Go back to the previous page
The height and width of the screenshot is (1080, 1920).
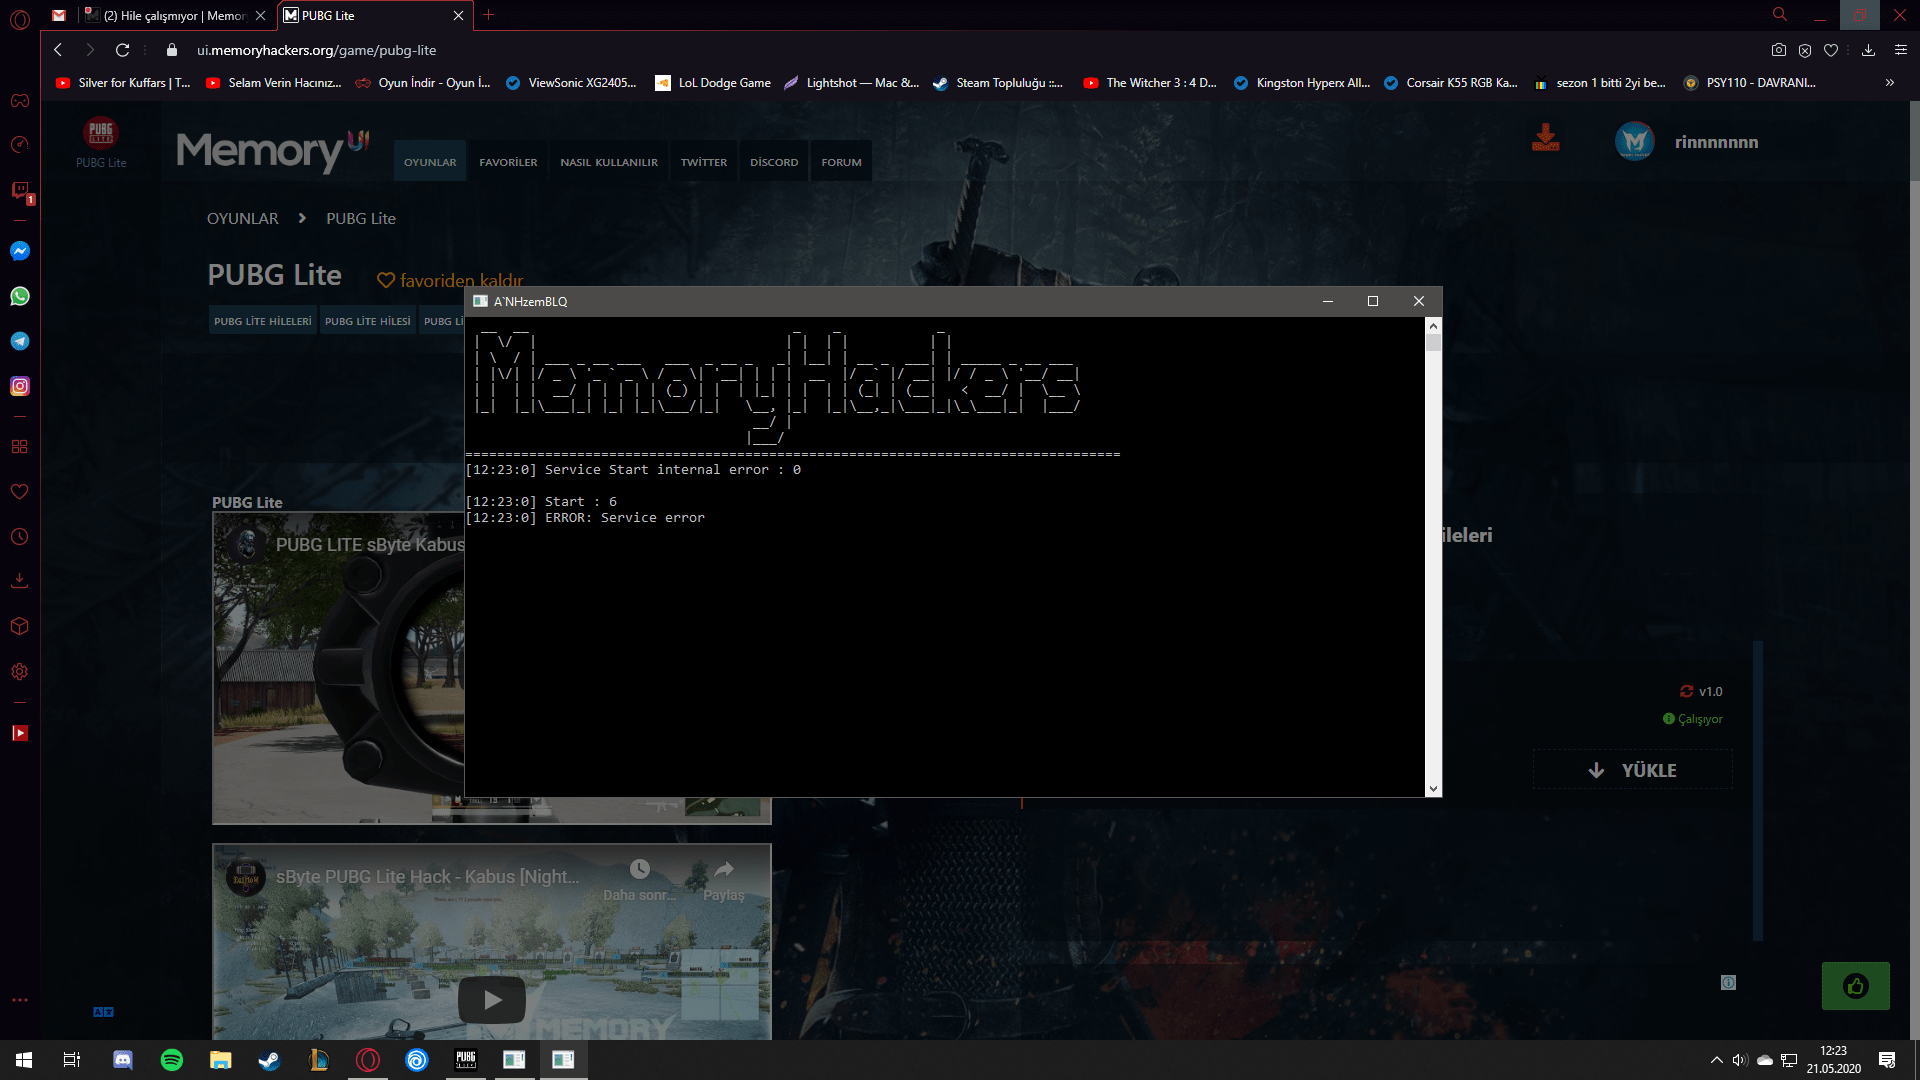[58, 50]
